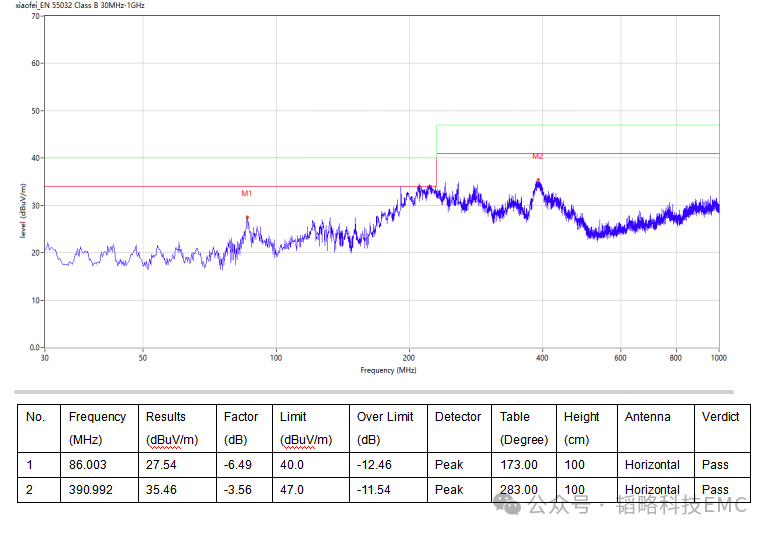Click the M2 marker label near 390 MHz
Viewport: 771px width, 535px height.
537,156
